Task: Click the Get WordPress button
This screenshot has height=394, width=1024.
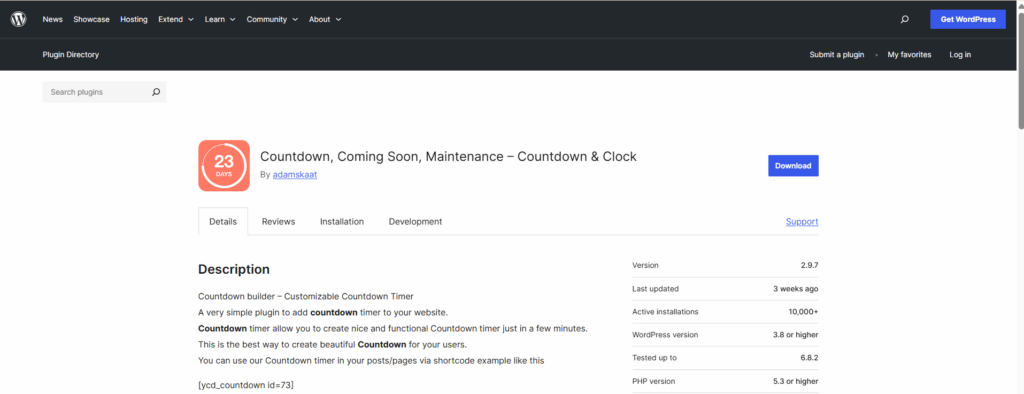Action: coord(968,20)
